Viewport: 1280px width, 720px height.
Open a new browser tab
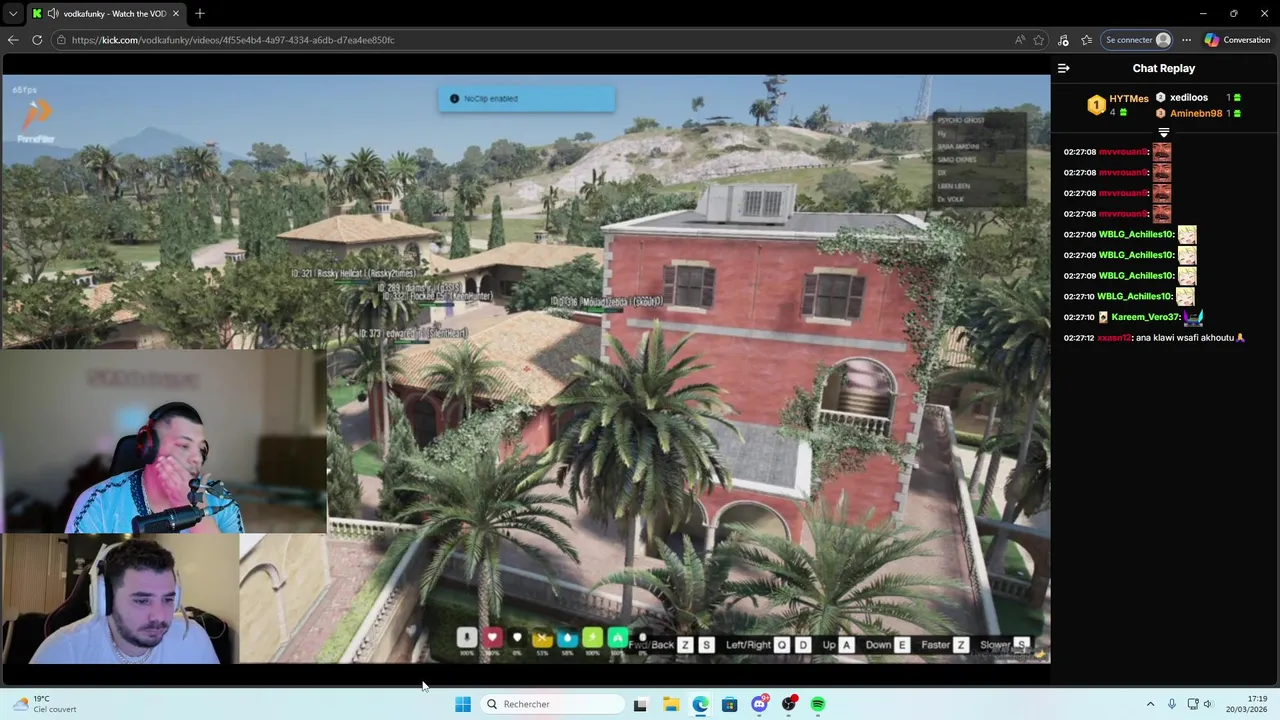200,14
